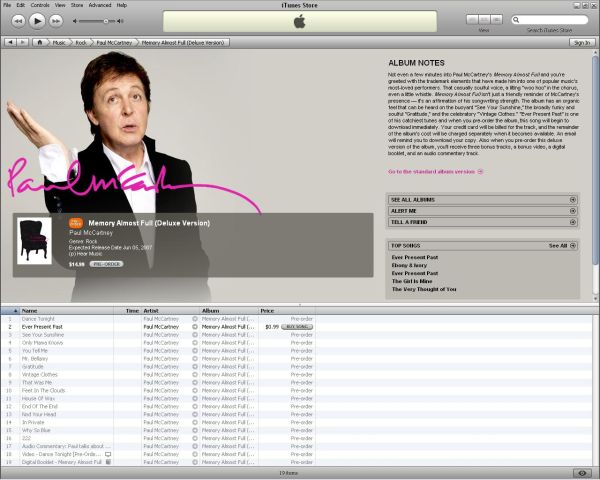Expand ALERT ME arrow
Image resolution: width=600 pixels, height=480 pixels.
572,211
